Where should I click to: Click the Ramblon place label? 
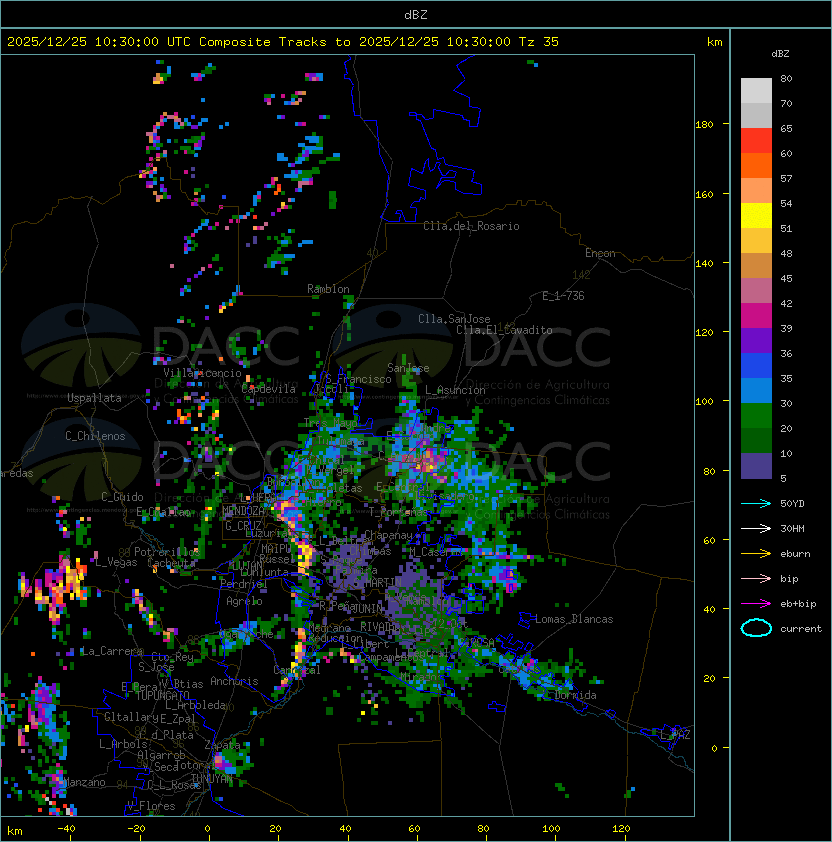pyautogui.click(x=328, y=289)
